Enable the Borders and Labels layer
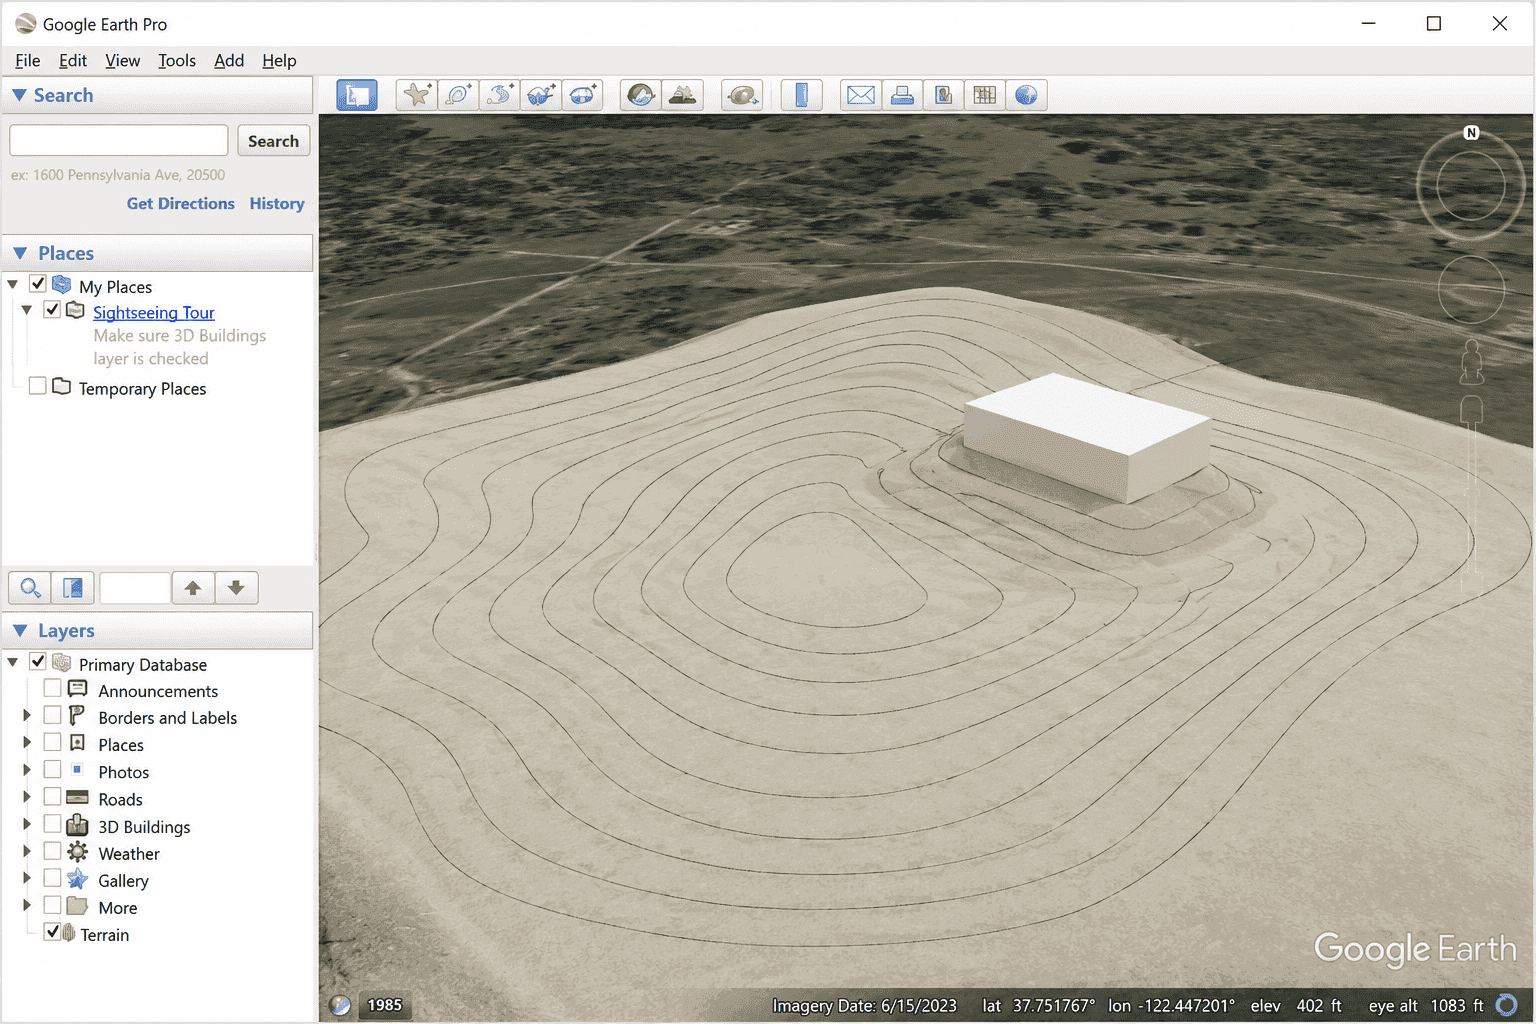This screenshot has width=1536, height=1024. pos(53,716)
